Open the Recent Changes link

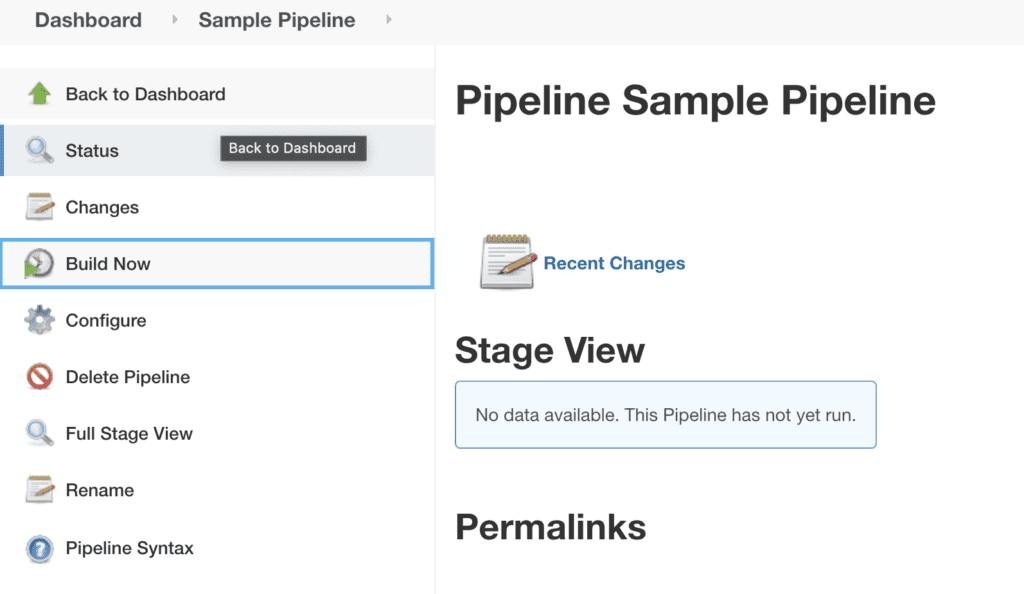point(615,263)
